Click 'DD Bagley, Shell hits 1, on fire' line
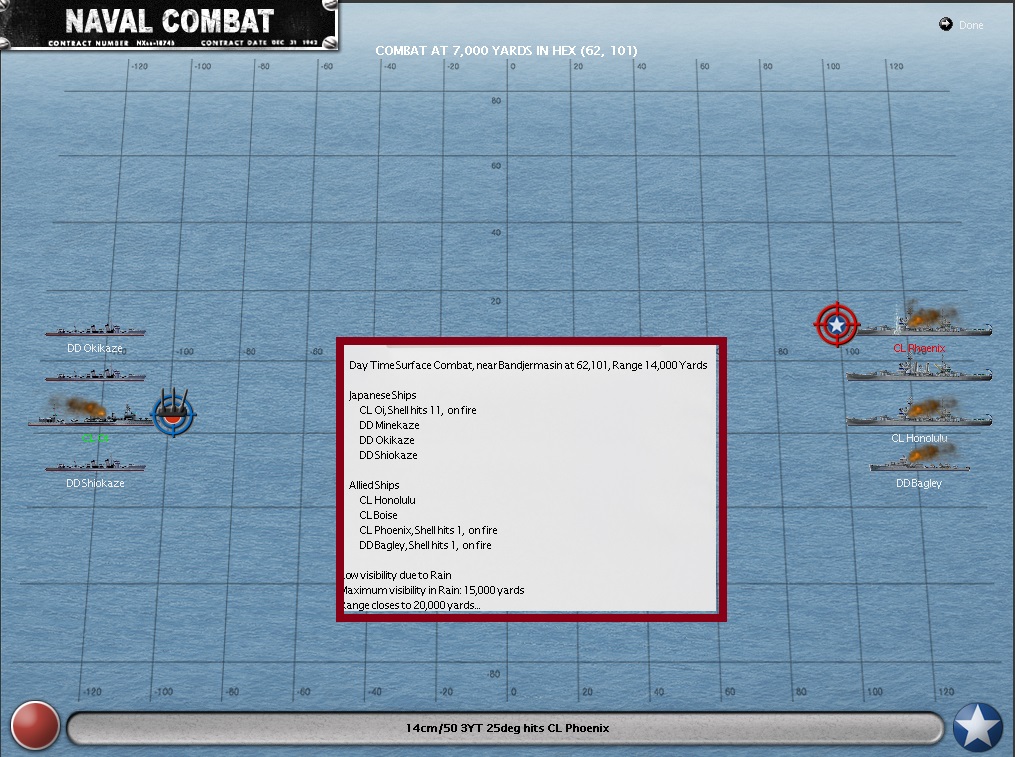Screen dimensions: 1015x757 (x=425, y=545)
